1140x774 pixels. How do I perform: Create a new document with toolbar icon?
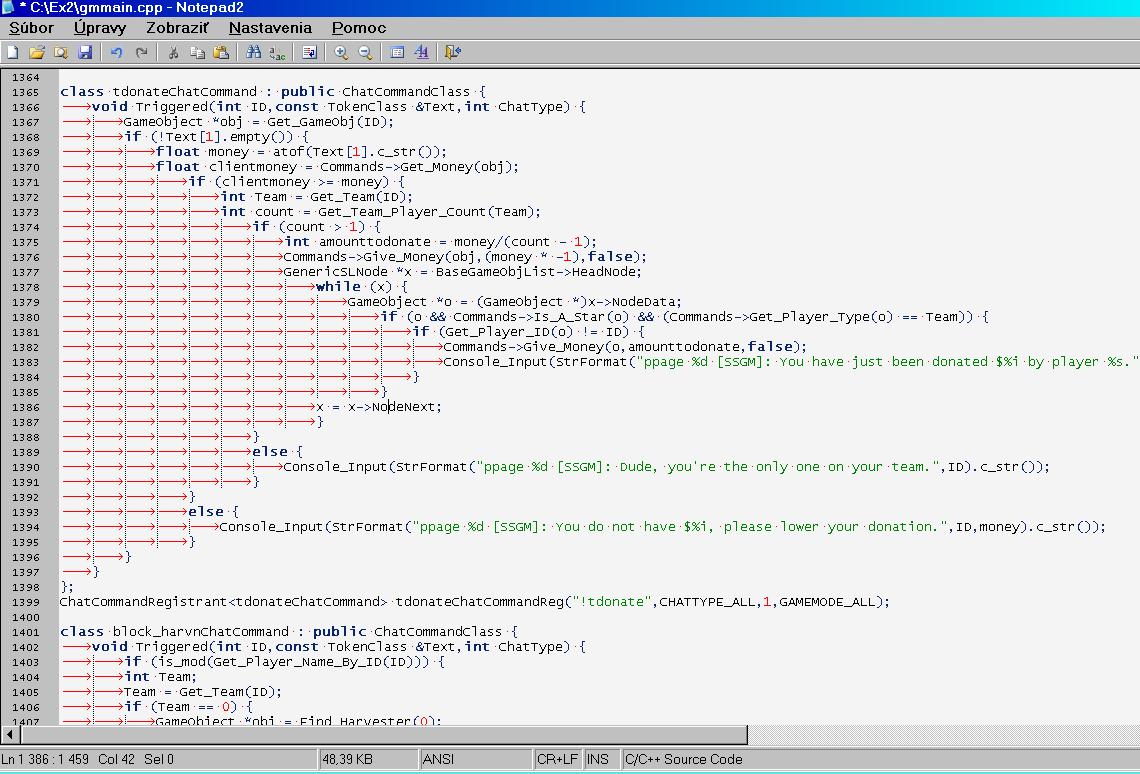click(x=13, y=52)
